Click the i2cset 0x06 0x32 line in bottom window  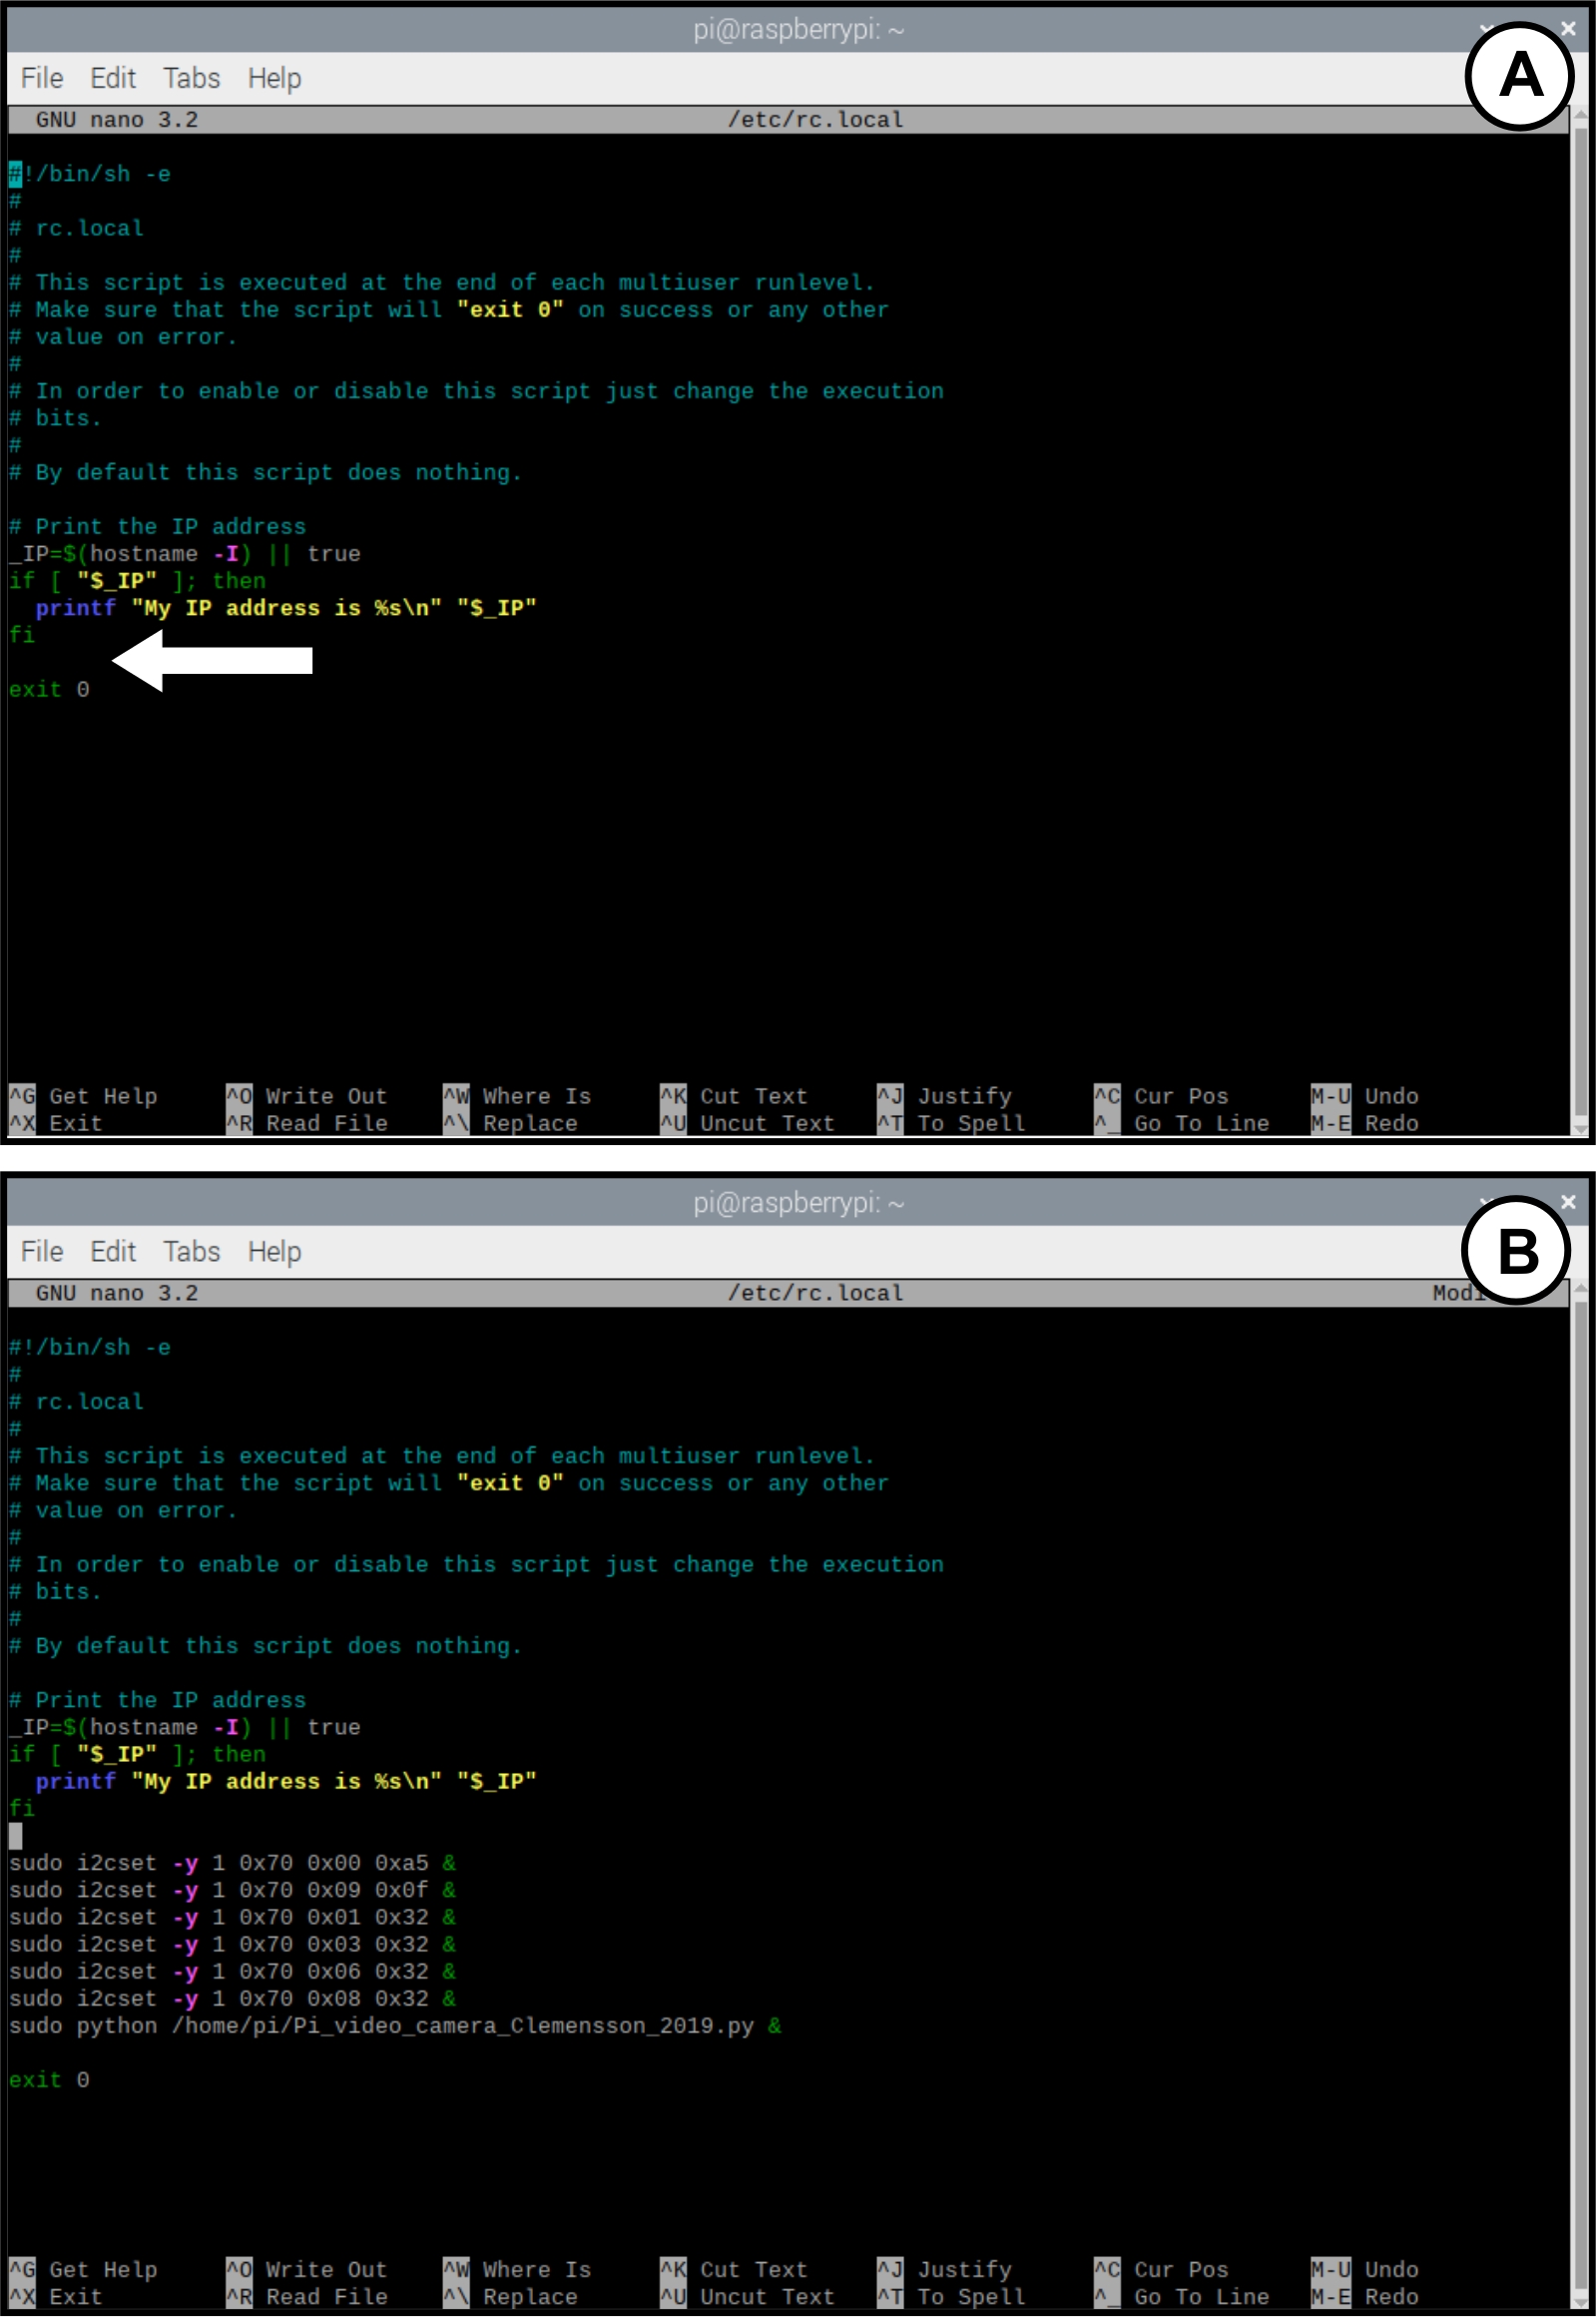click(232, 1971)
